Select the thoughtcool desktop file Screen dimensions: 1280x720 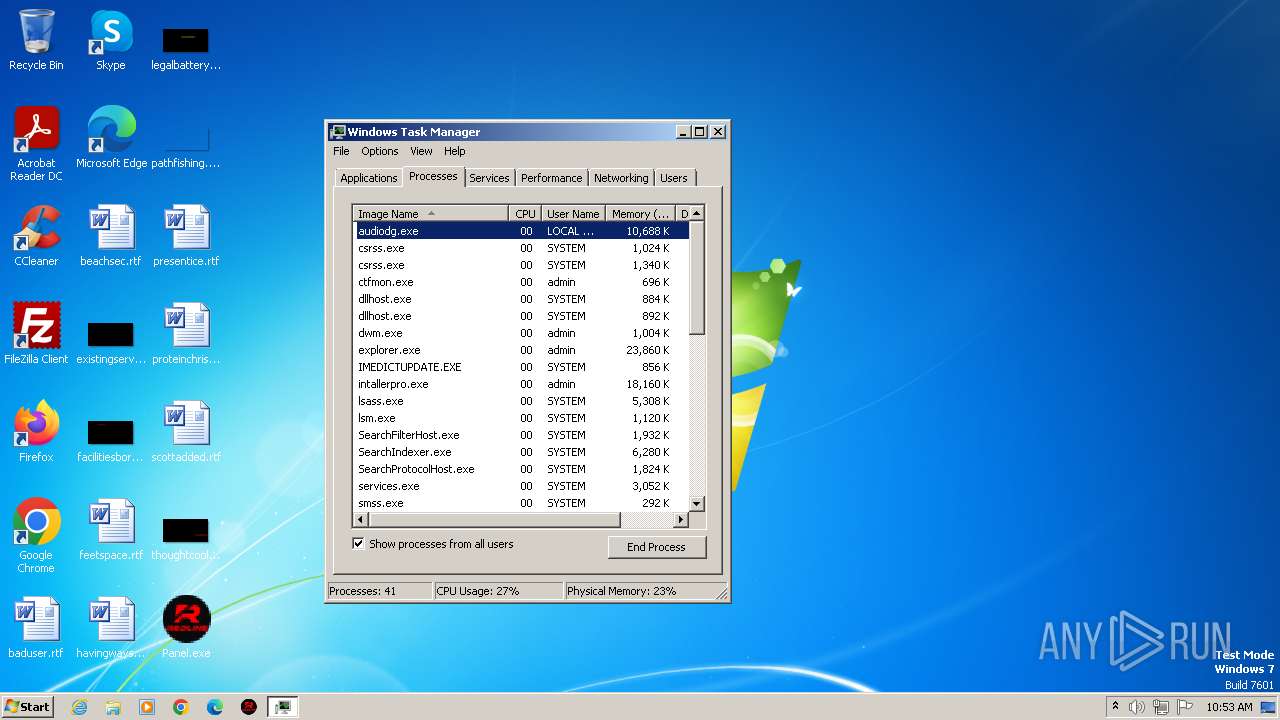pos(186,538)
